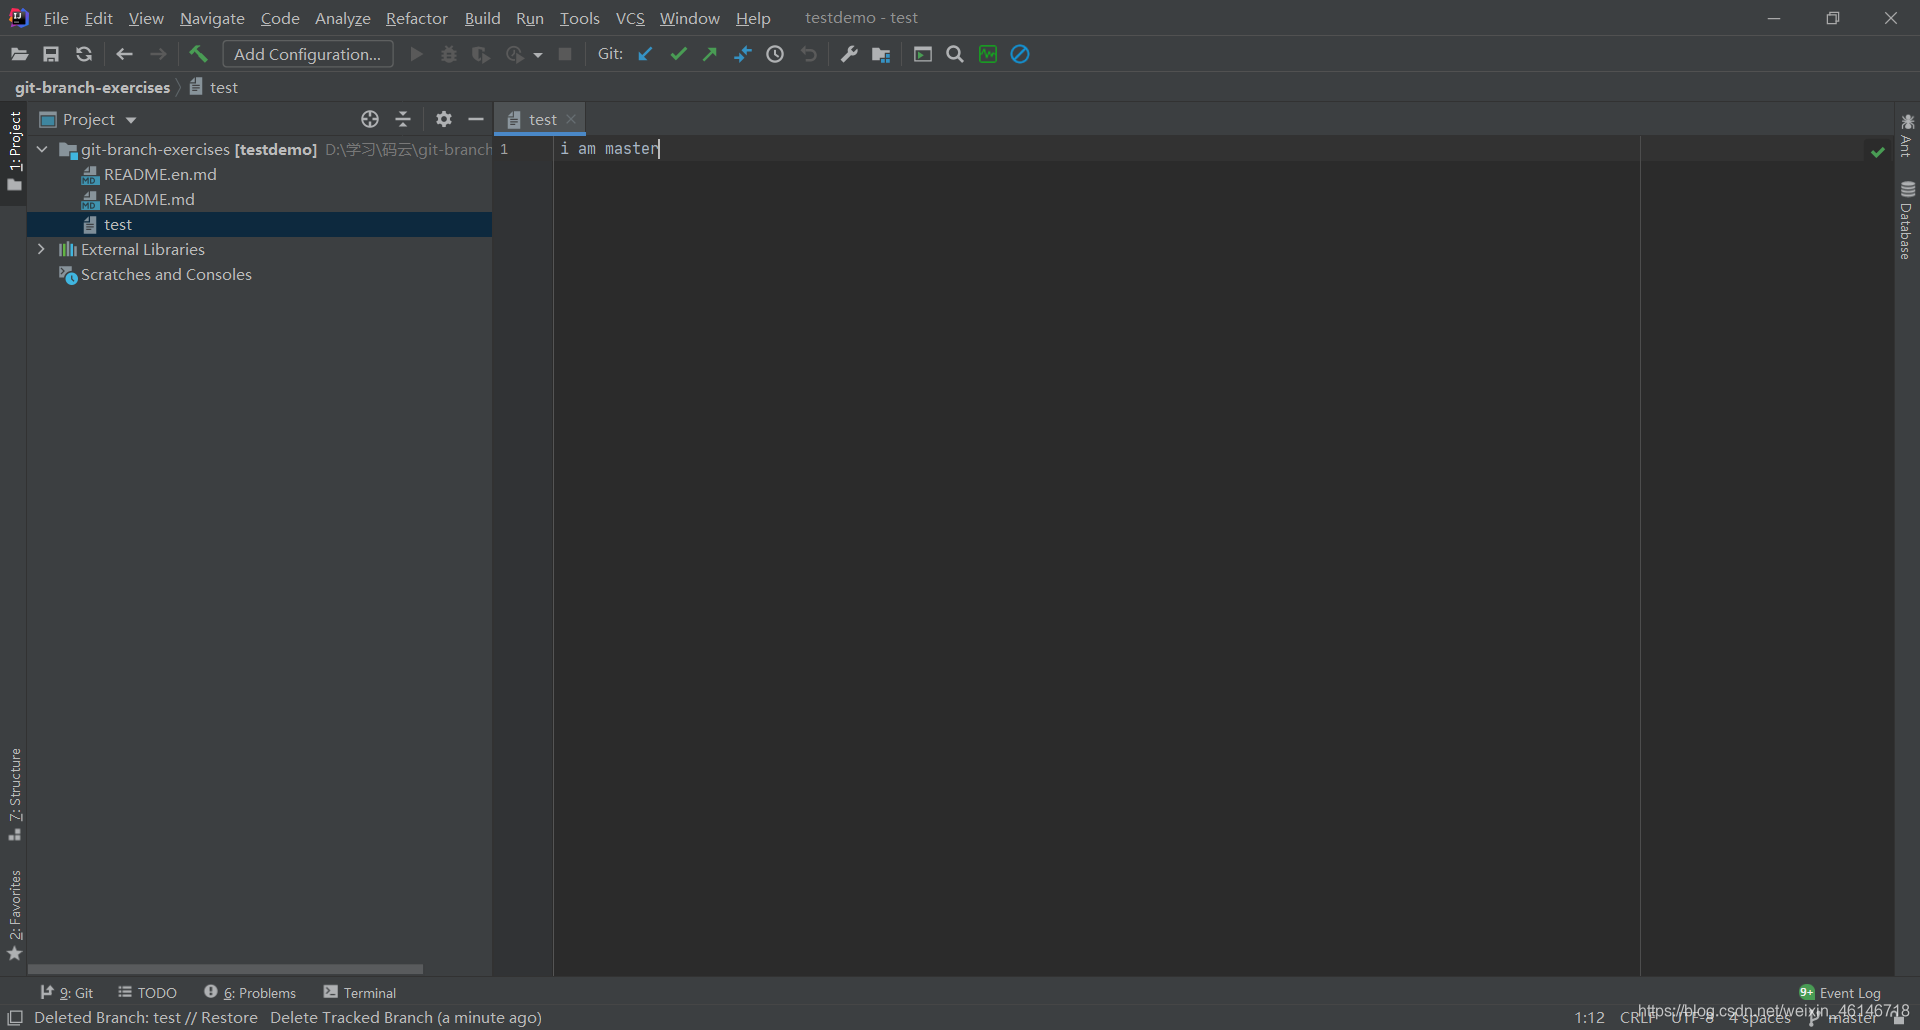Toggle the 2: Favorites side tool window

point(14,915)
